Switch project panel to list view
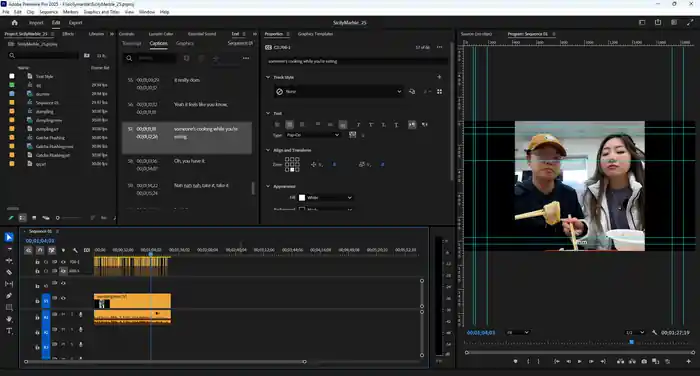The height and width of the screenshot is (376, 700). tap(22, 218)
